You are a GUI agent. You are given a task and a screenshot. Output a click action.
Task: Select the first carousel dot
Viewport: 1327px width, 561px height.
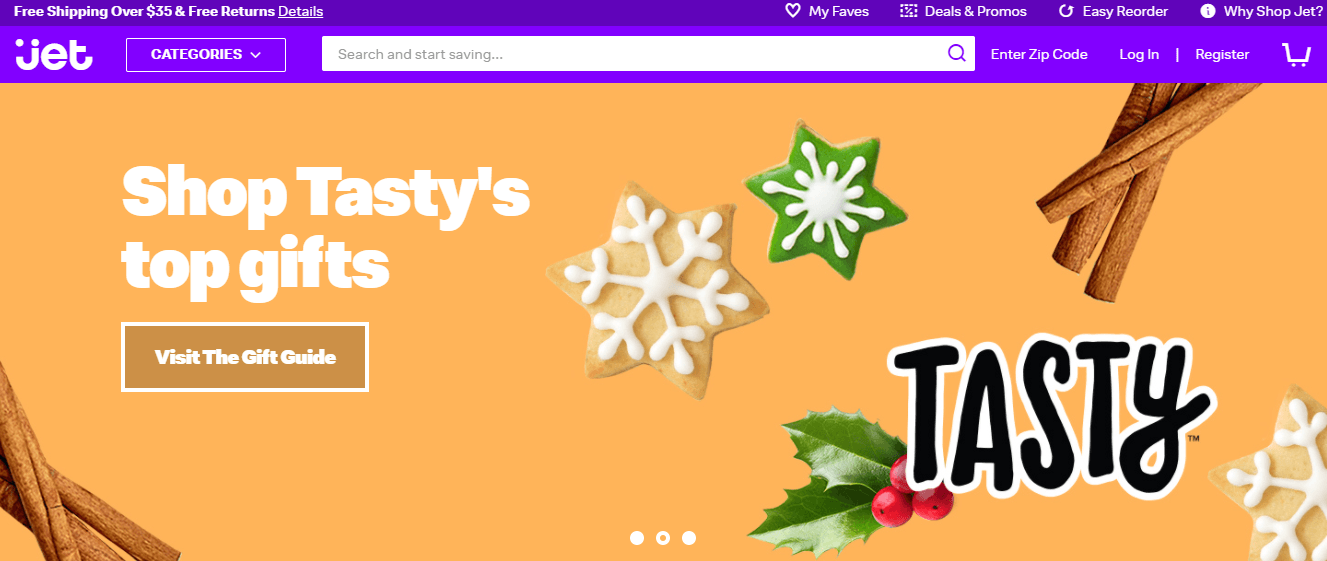pyautogui.click(x=637, y=538)
